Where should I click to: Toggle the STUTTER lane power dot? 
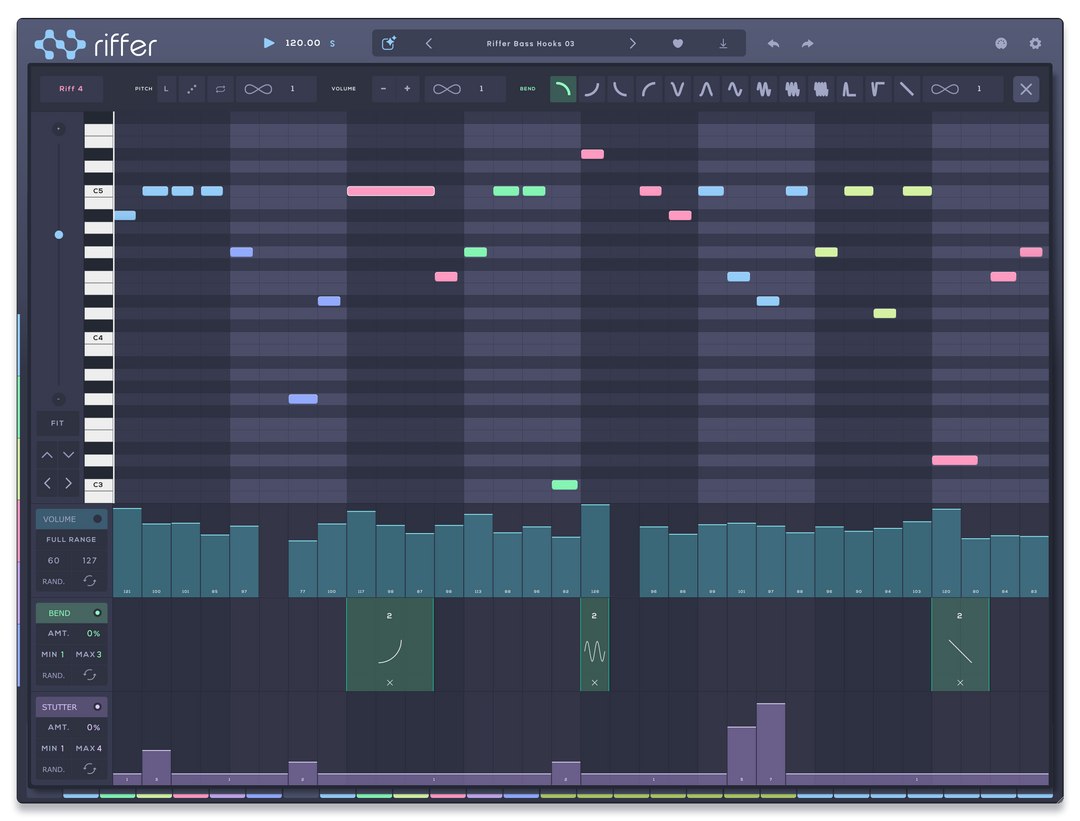(x=97, y=707)
